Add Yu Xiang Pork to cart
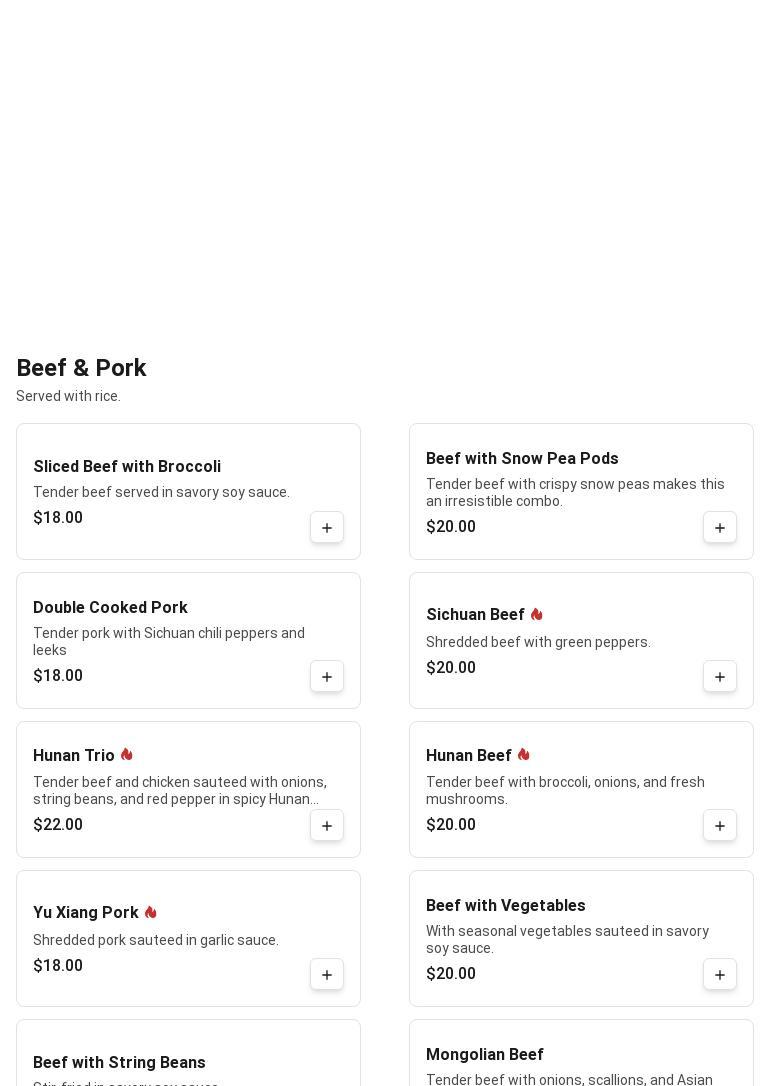Screen dimensions: 770x1086 (327, 975)
